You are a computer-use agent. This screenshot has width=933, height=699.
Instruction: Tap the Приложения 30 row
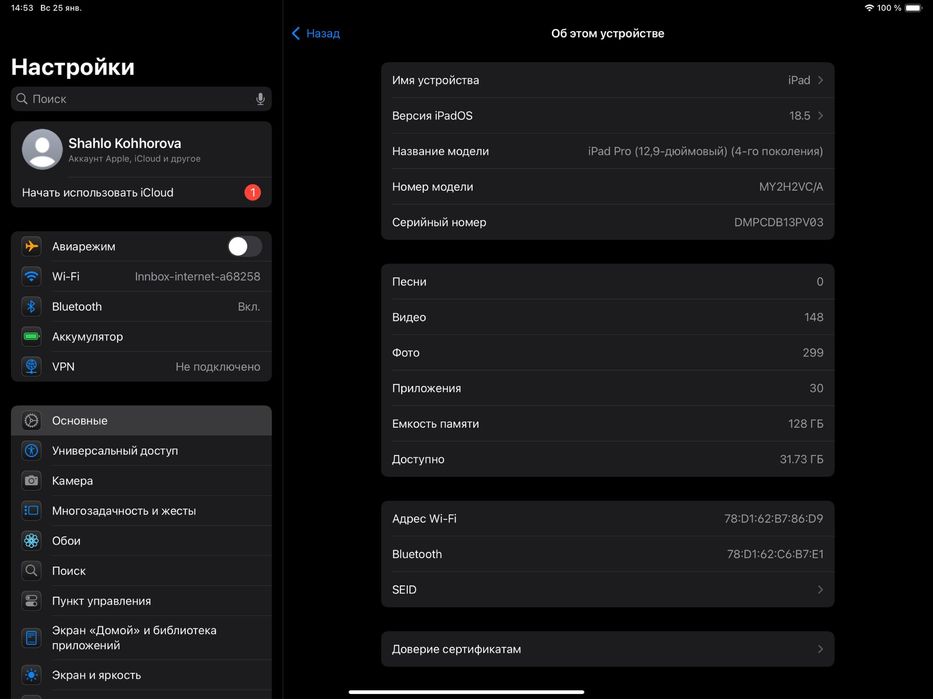pos(608,388)
